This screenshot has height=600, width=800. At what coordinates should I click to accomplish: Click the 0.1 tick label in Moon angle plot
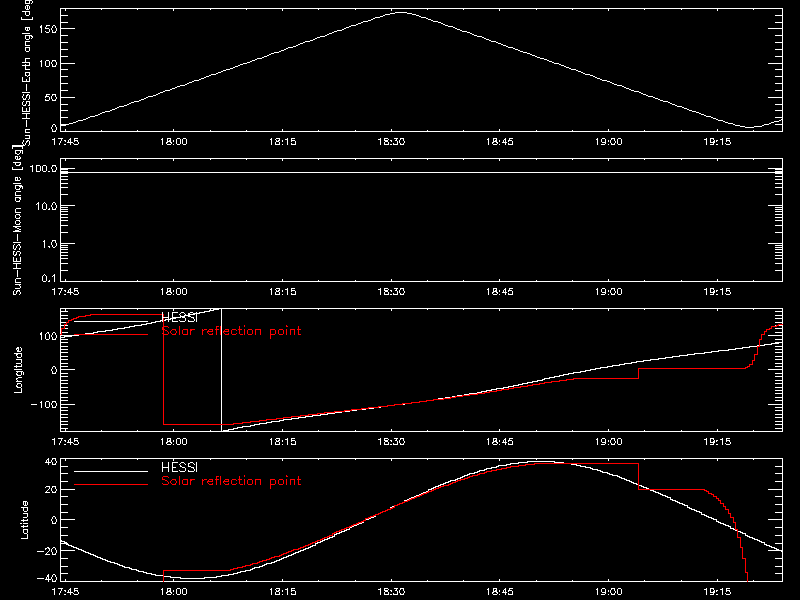[x=49, y=279]
